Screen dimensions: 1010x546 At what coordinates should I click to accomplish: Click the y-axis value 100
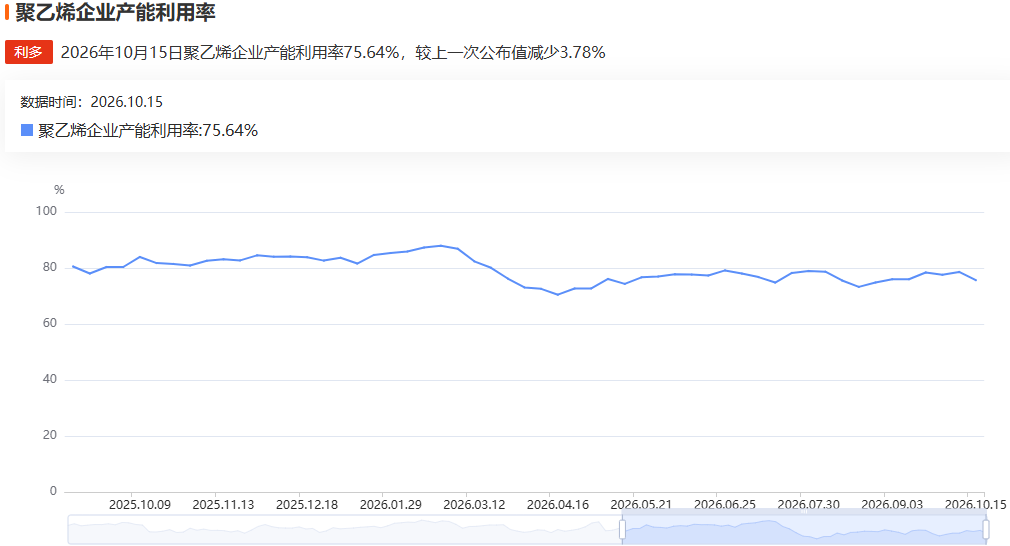coord(46,211)
